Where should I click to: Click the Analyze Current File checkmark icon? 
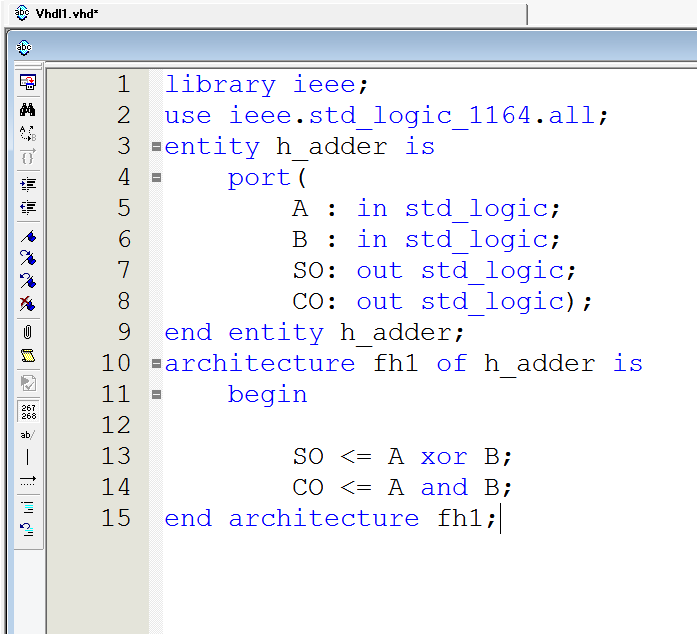[28, 383]
